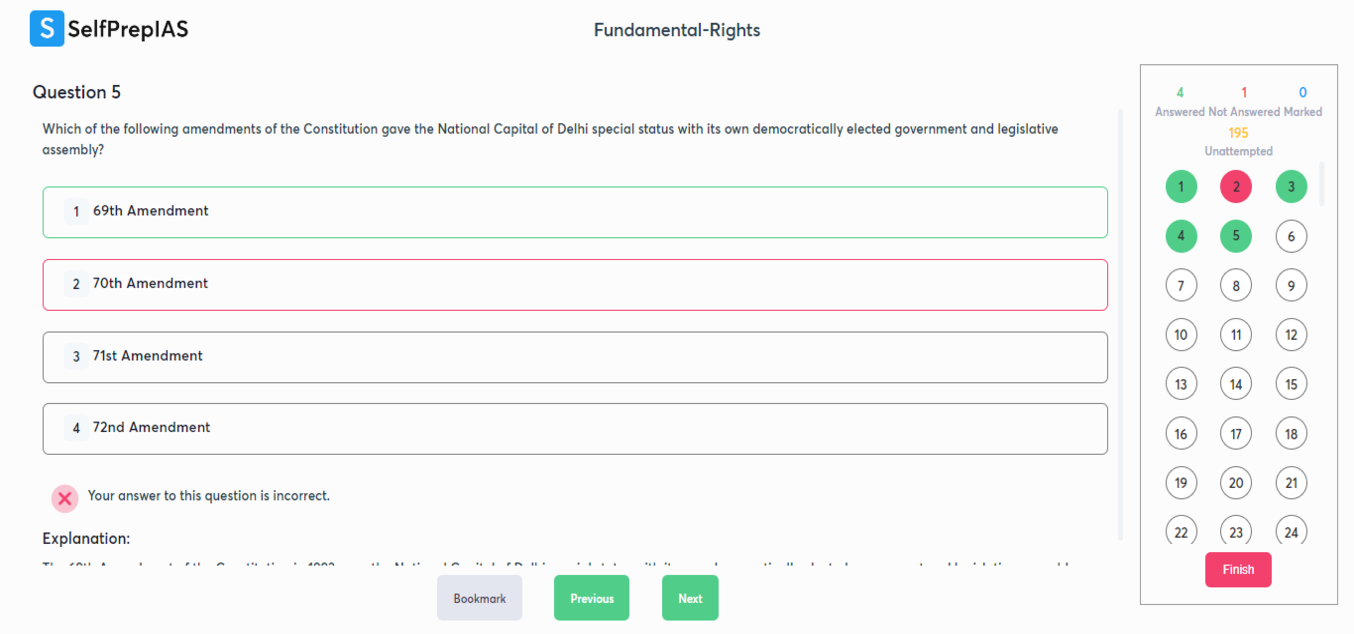Click the green Next button
The width and height of the screenshot is (1354, 634).
tap(690, 598)
